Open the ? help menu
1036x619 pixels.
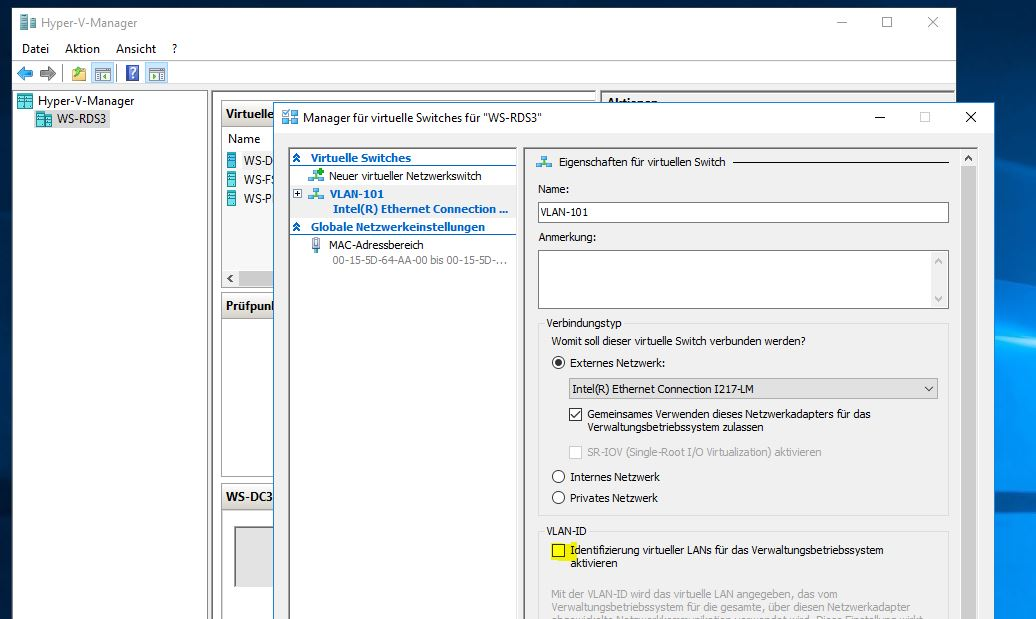click(x=174, y=49)
